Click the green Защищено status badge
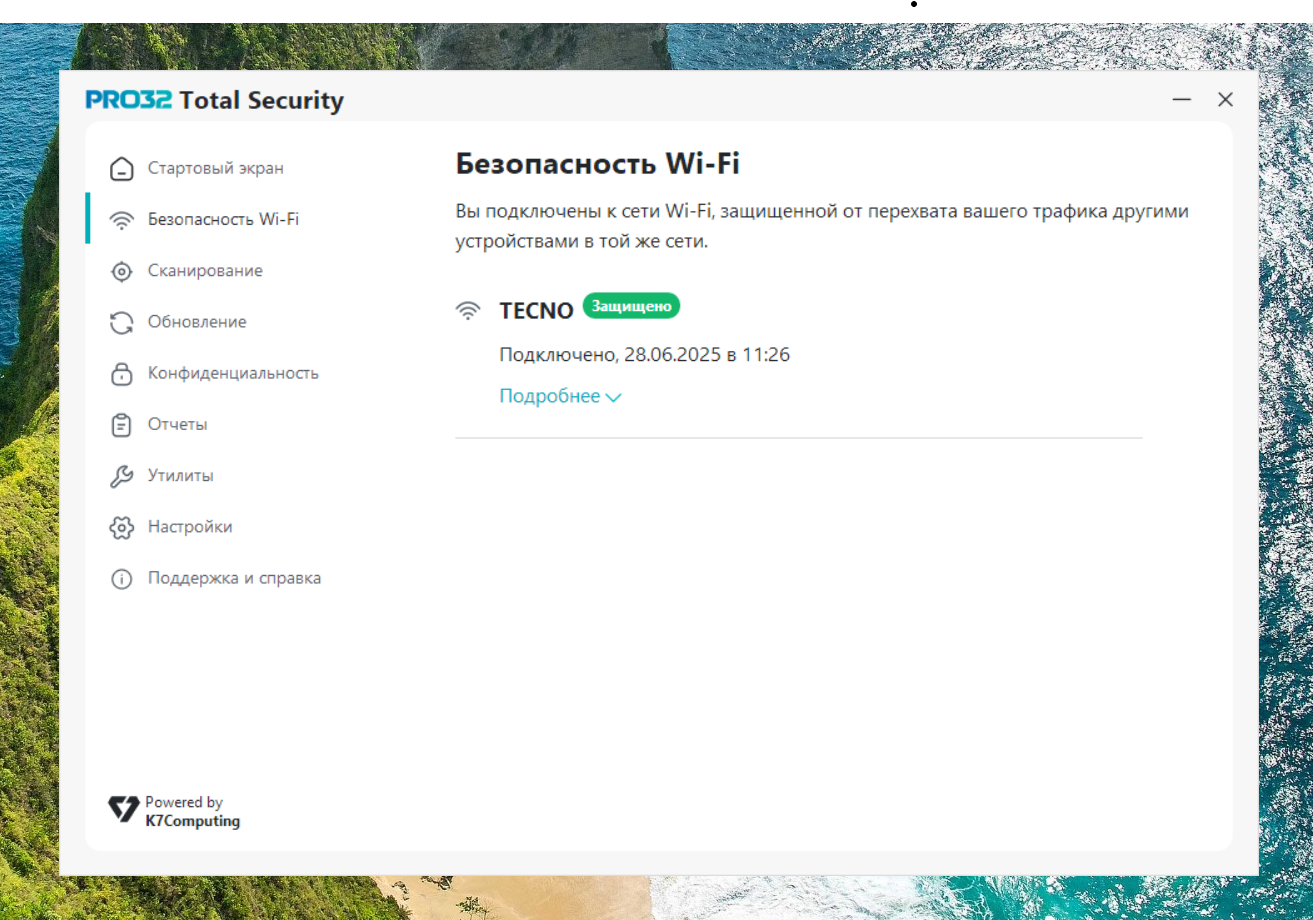 [x=631, y=306]
